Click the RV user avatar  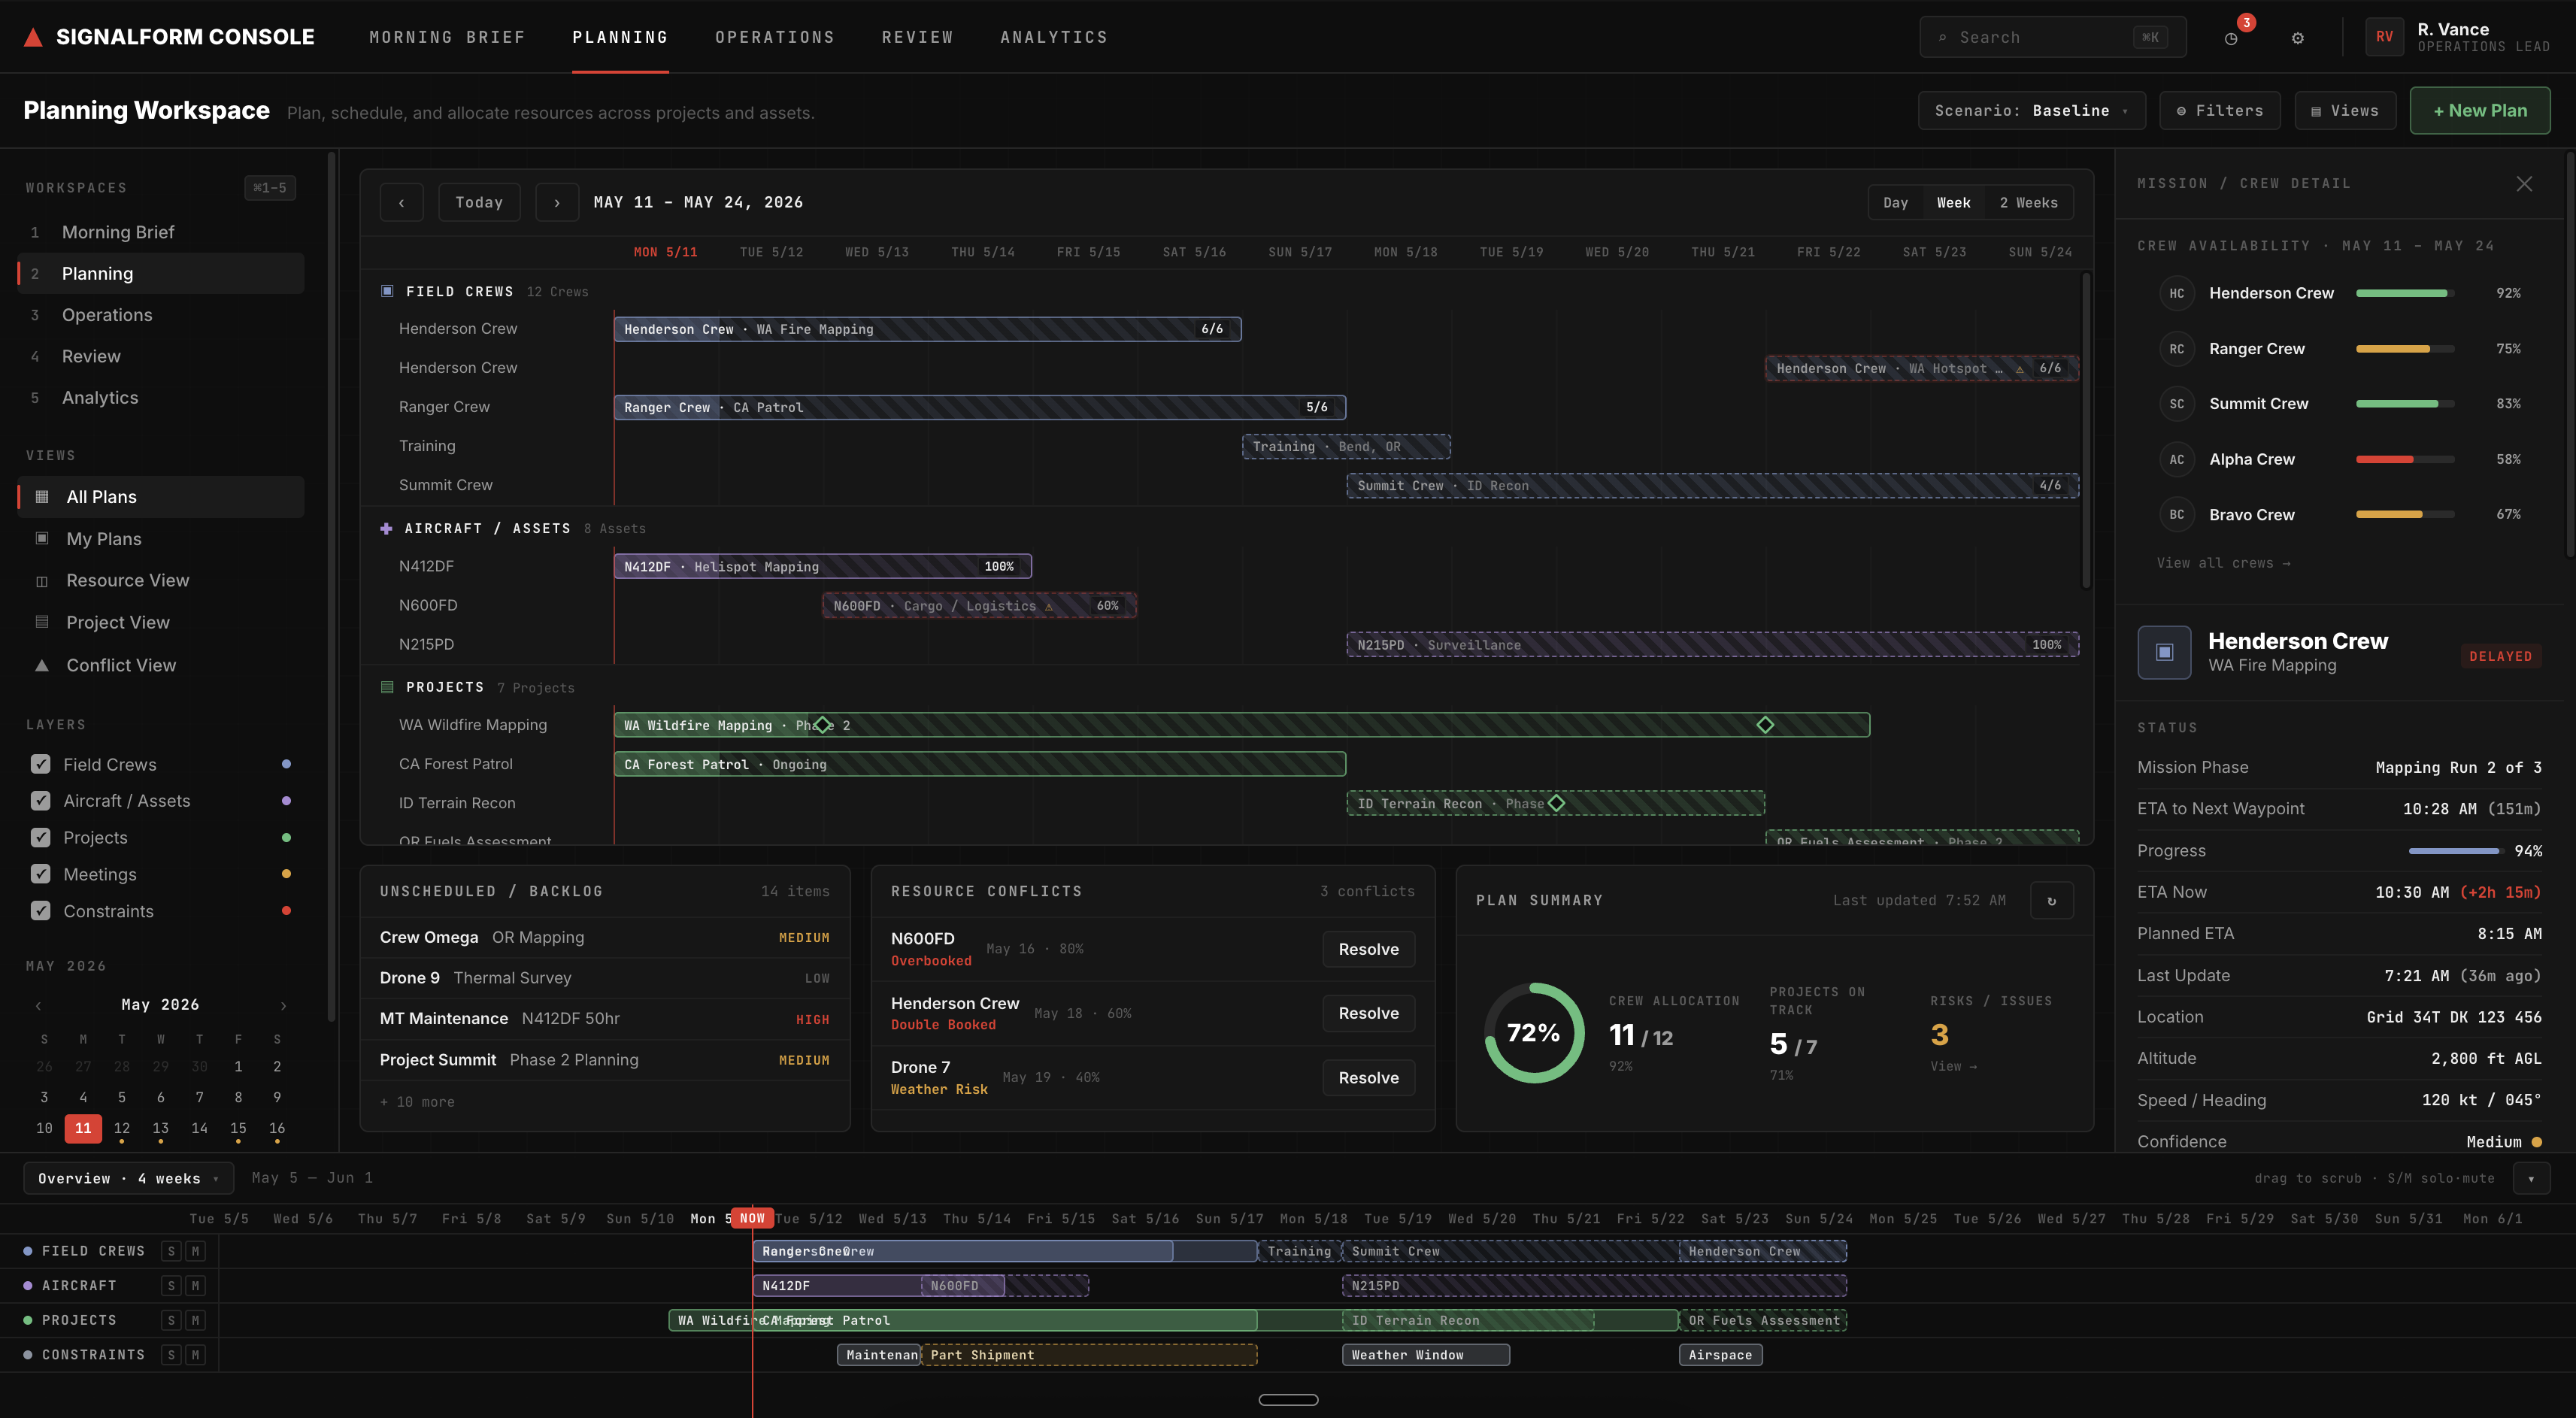pyautogui.click(x=2384, y=37)
